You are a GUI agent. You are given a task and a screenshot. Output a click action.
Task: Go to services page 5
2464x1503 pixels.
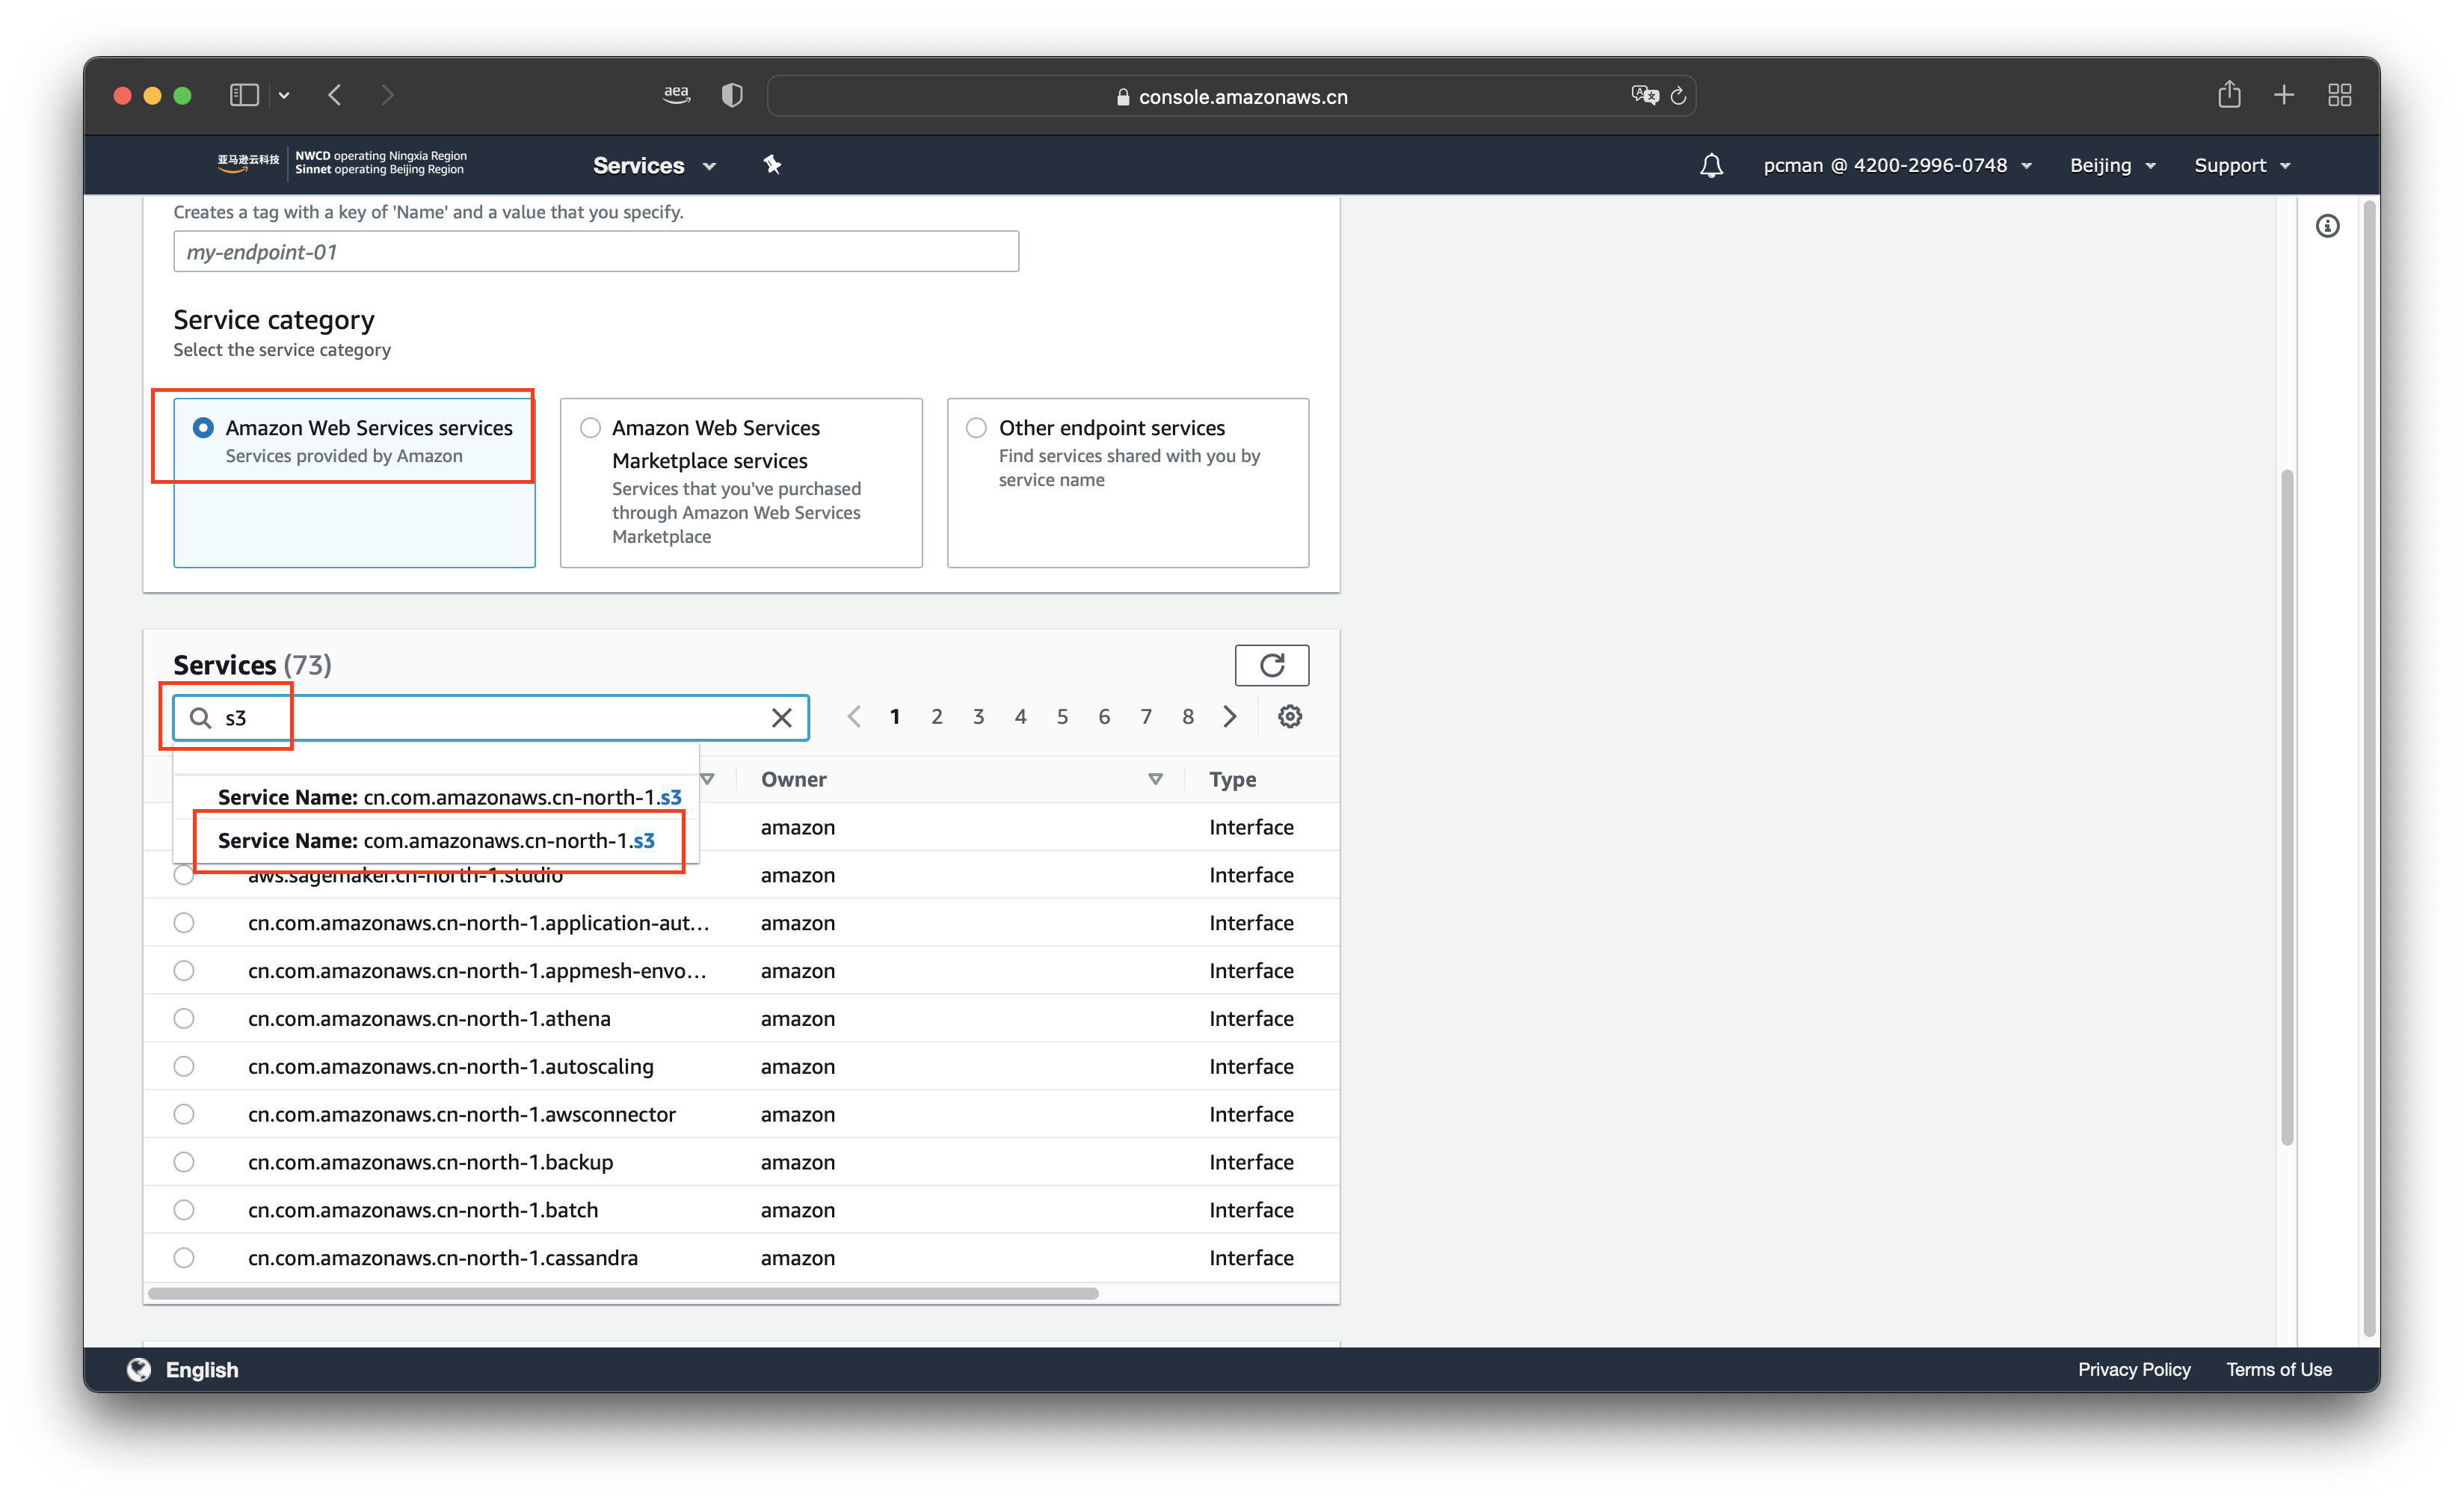pyautogui.click(x=1062, y=716)
